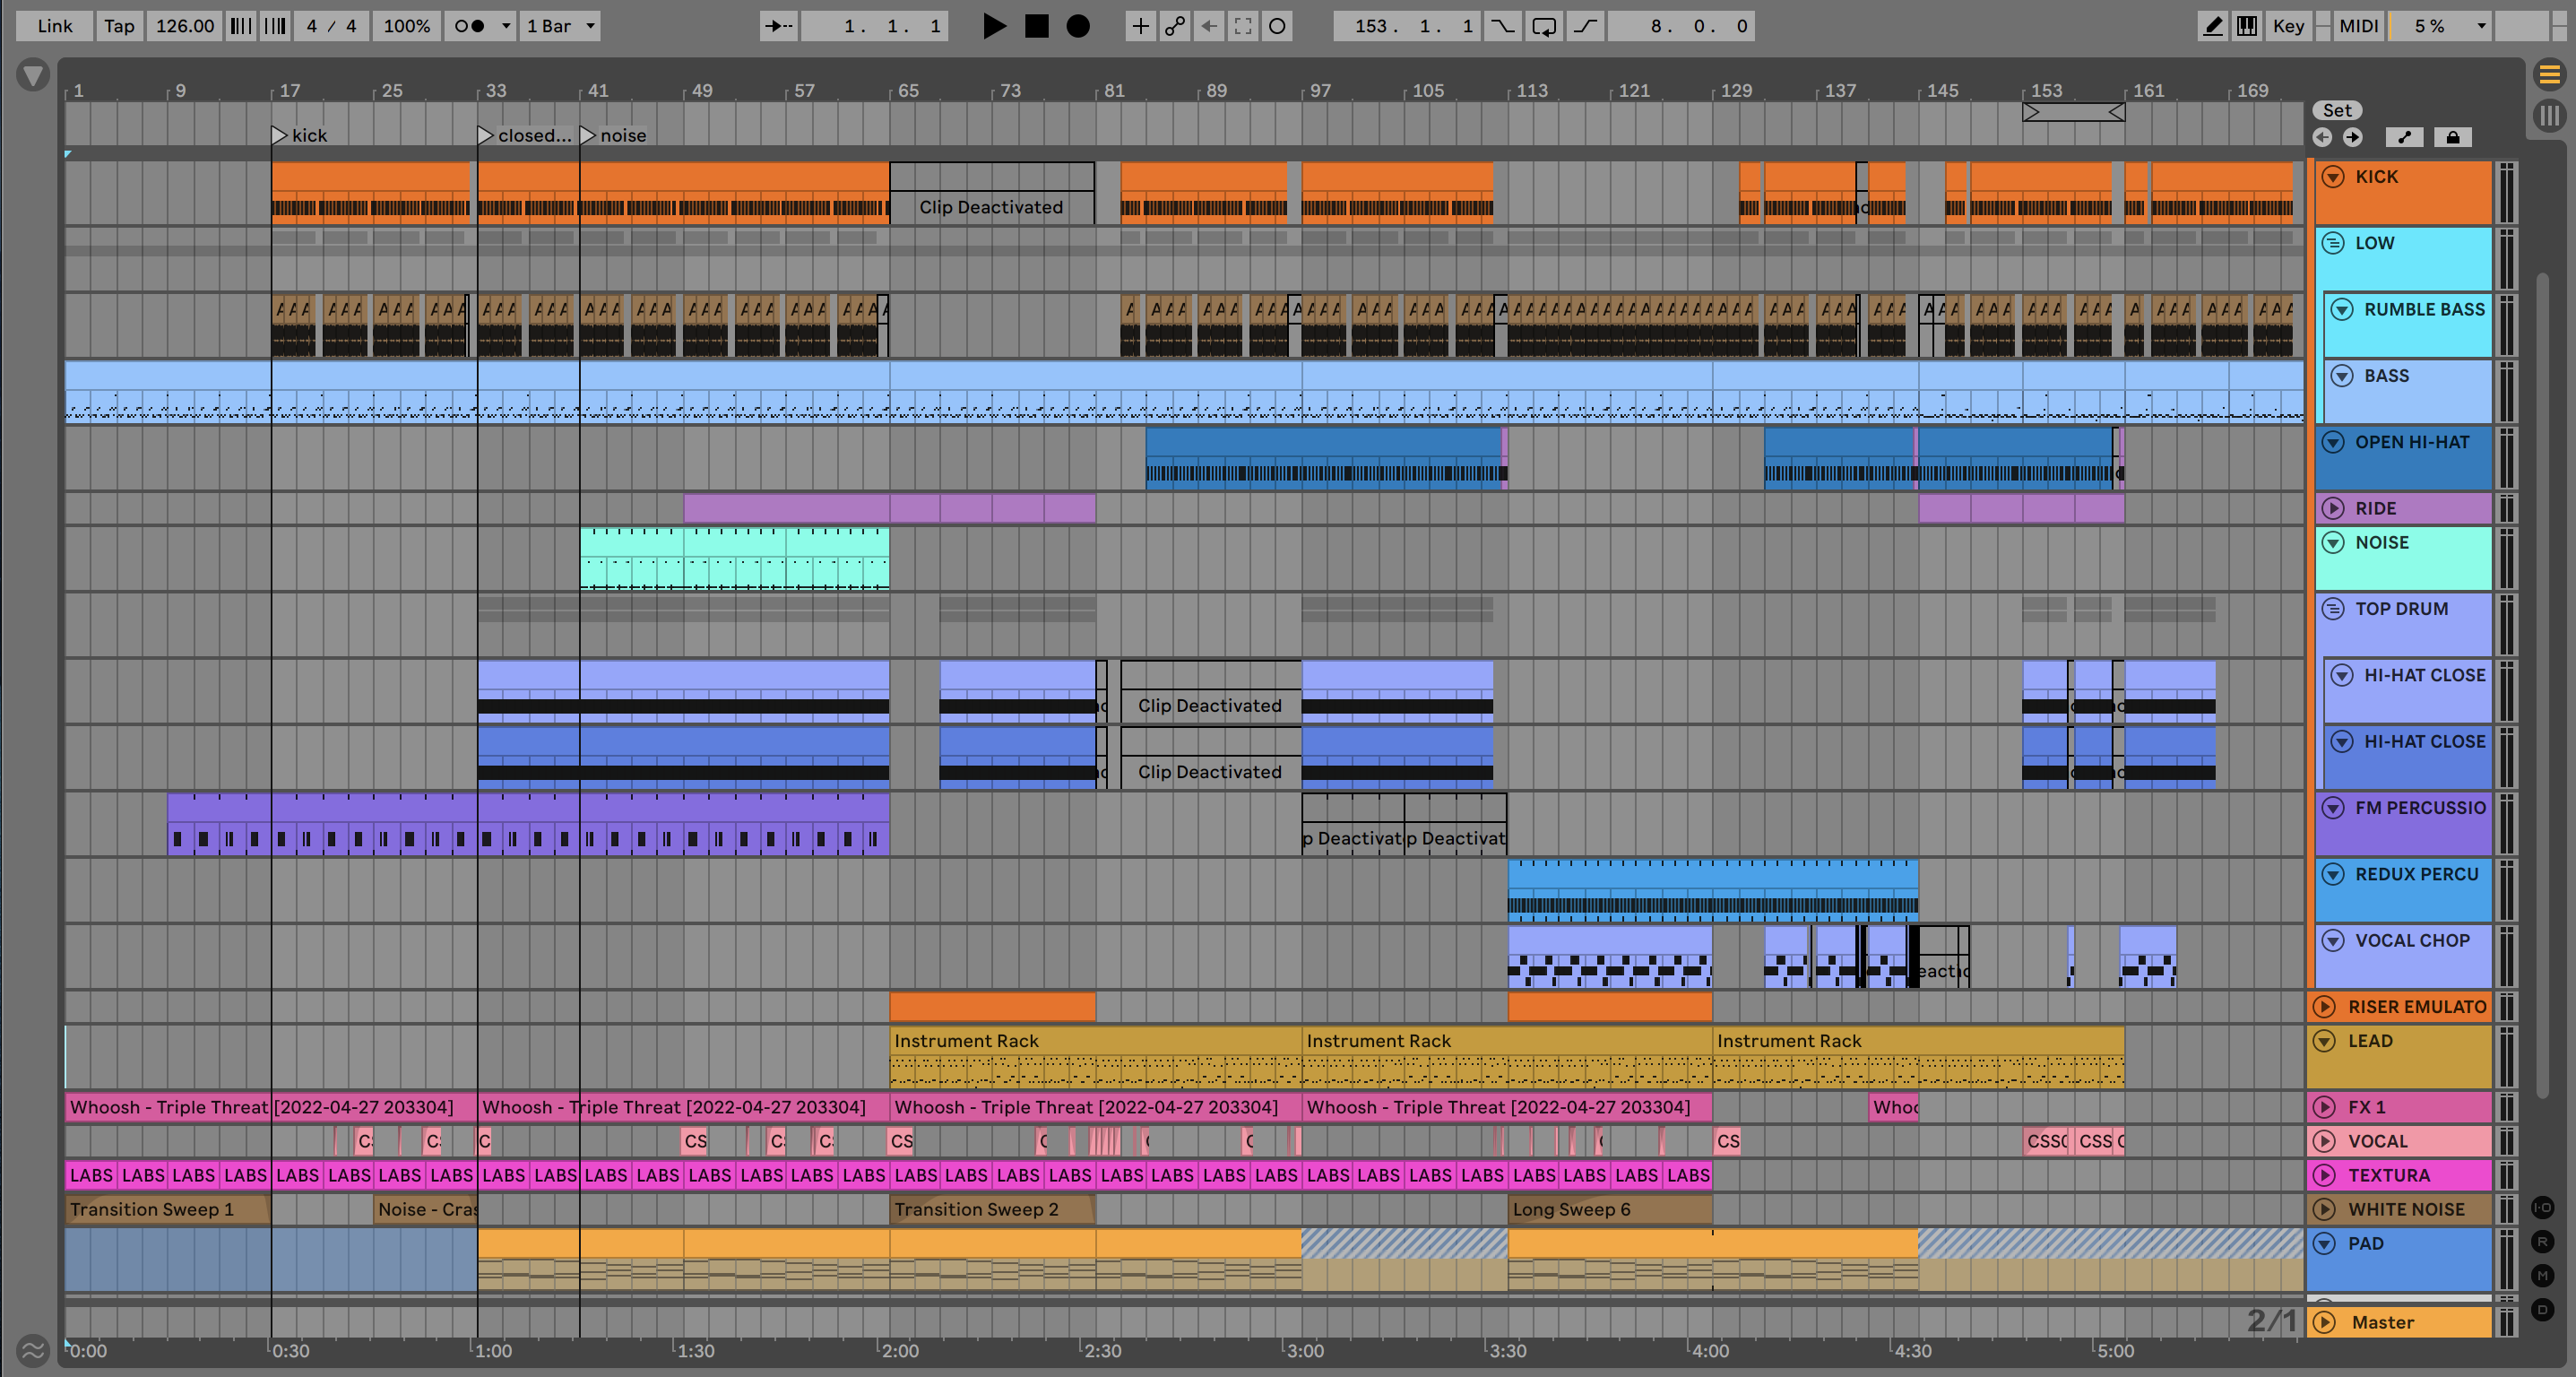Toggle Punch-In switch
The height and width of the screenshot is (1377, 2576).
(1502, 26)
